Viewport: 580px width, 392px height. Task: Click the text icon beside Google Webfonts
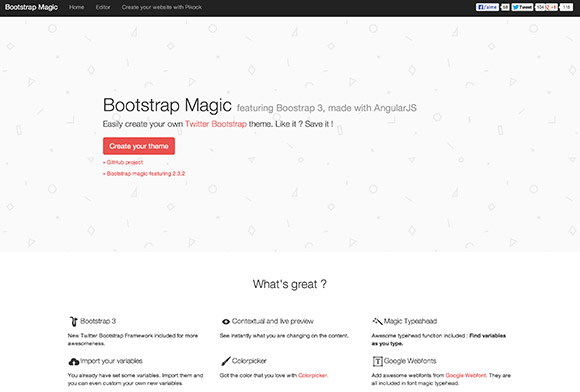click(x=377, y=361)
